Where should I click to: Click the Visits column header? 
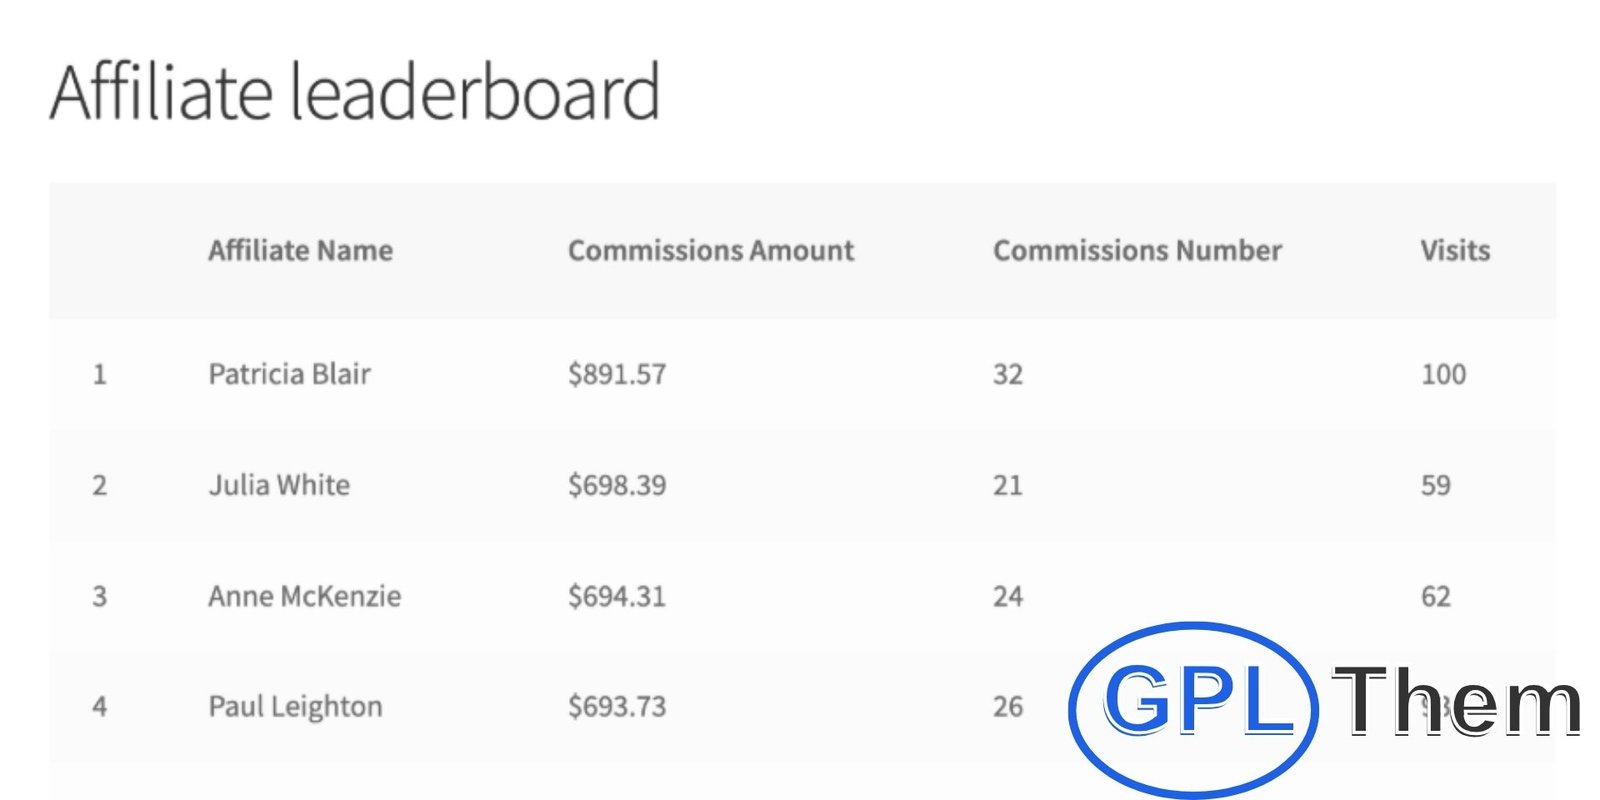point(1455,250)
